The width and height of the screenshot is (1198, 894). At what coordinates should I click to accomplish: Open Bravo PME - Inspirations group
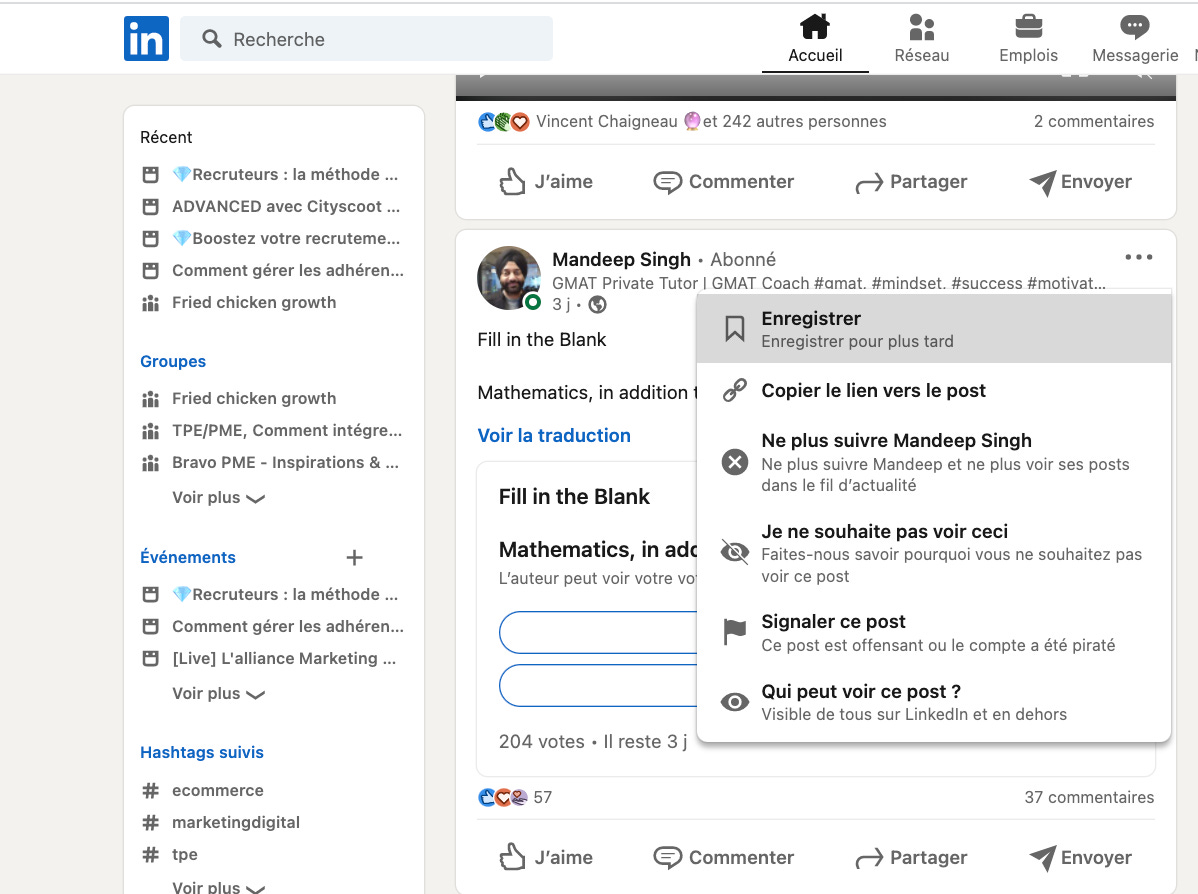click(285, 463)
